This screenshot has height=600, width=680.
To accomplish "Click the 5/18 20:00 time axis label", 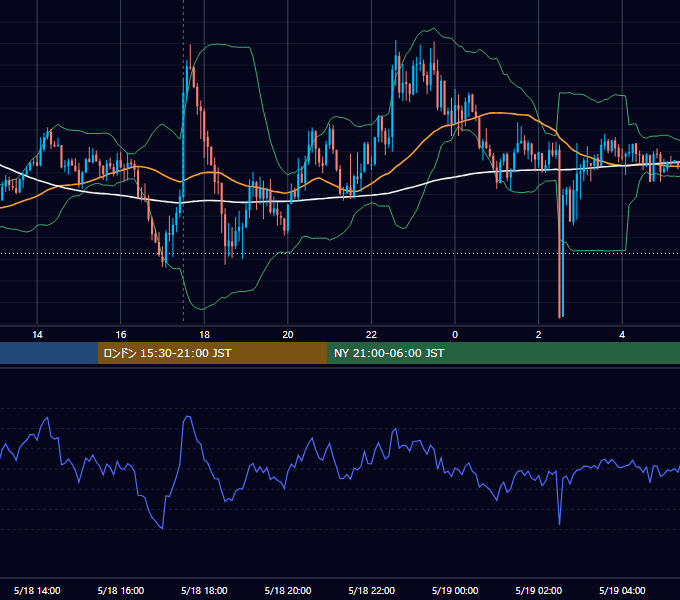I will 288,590.
